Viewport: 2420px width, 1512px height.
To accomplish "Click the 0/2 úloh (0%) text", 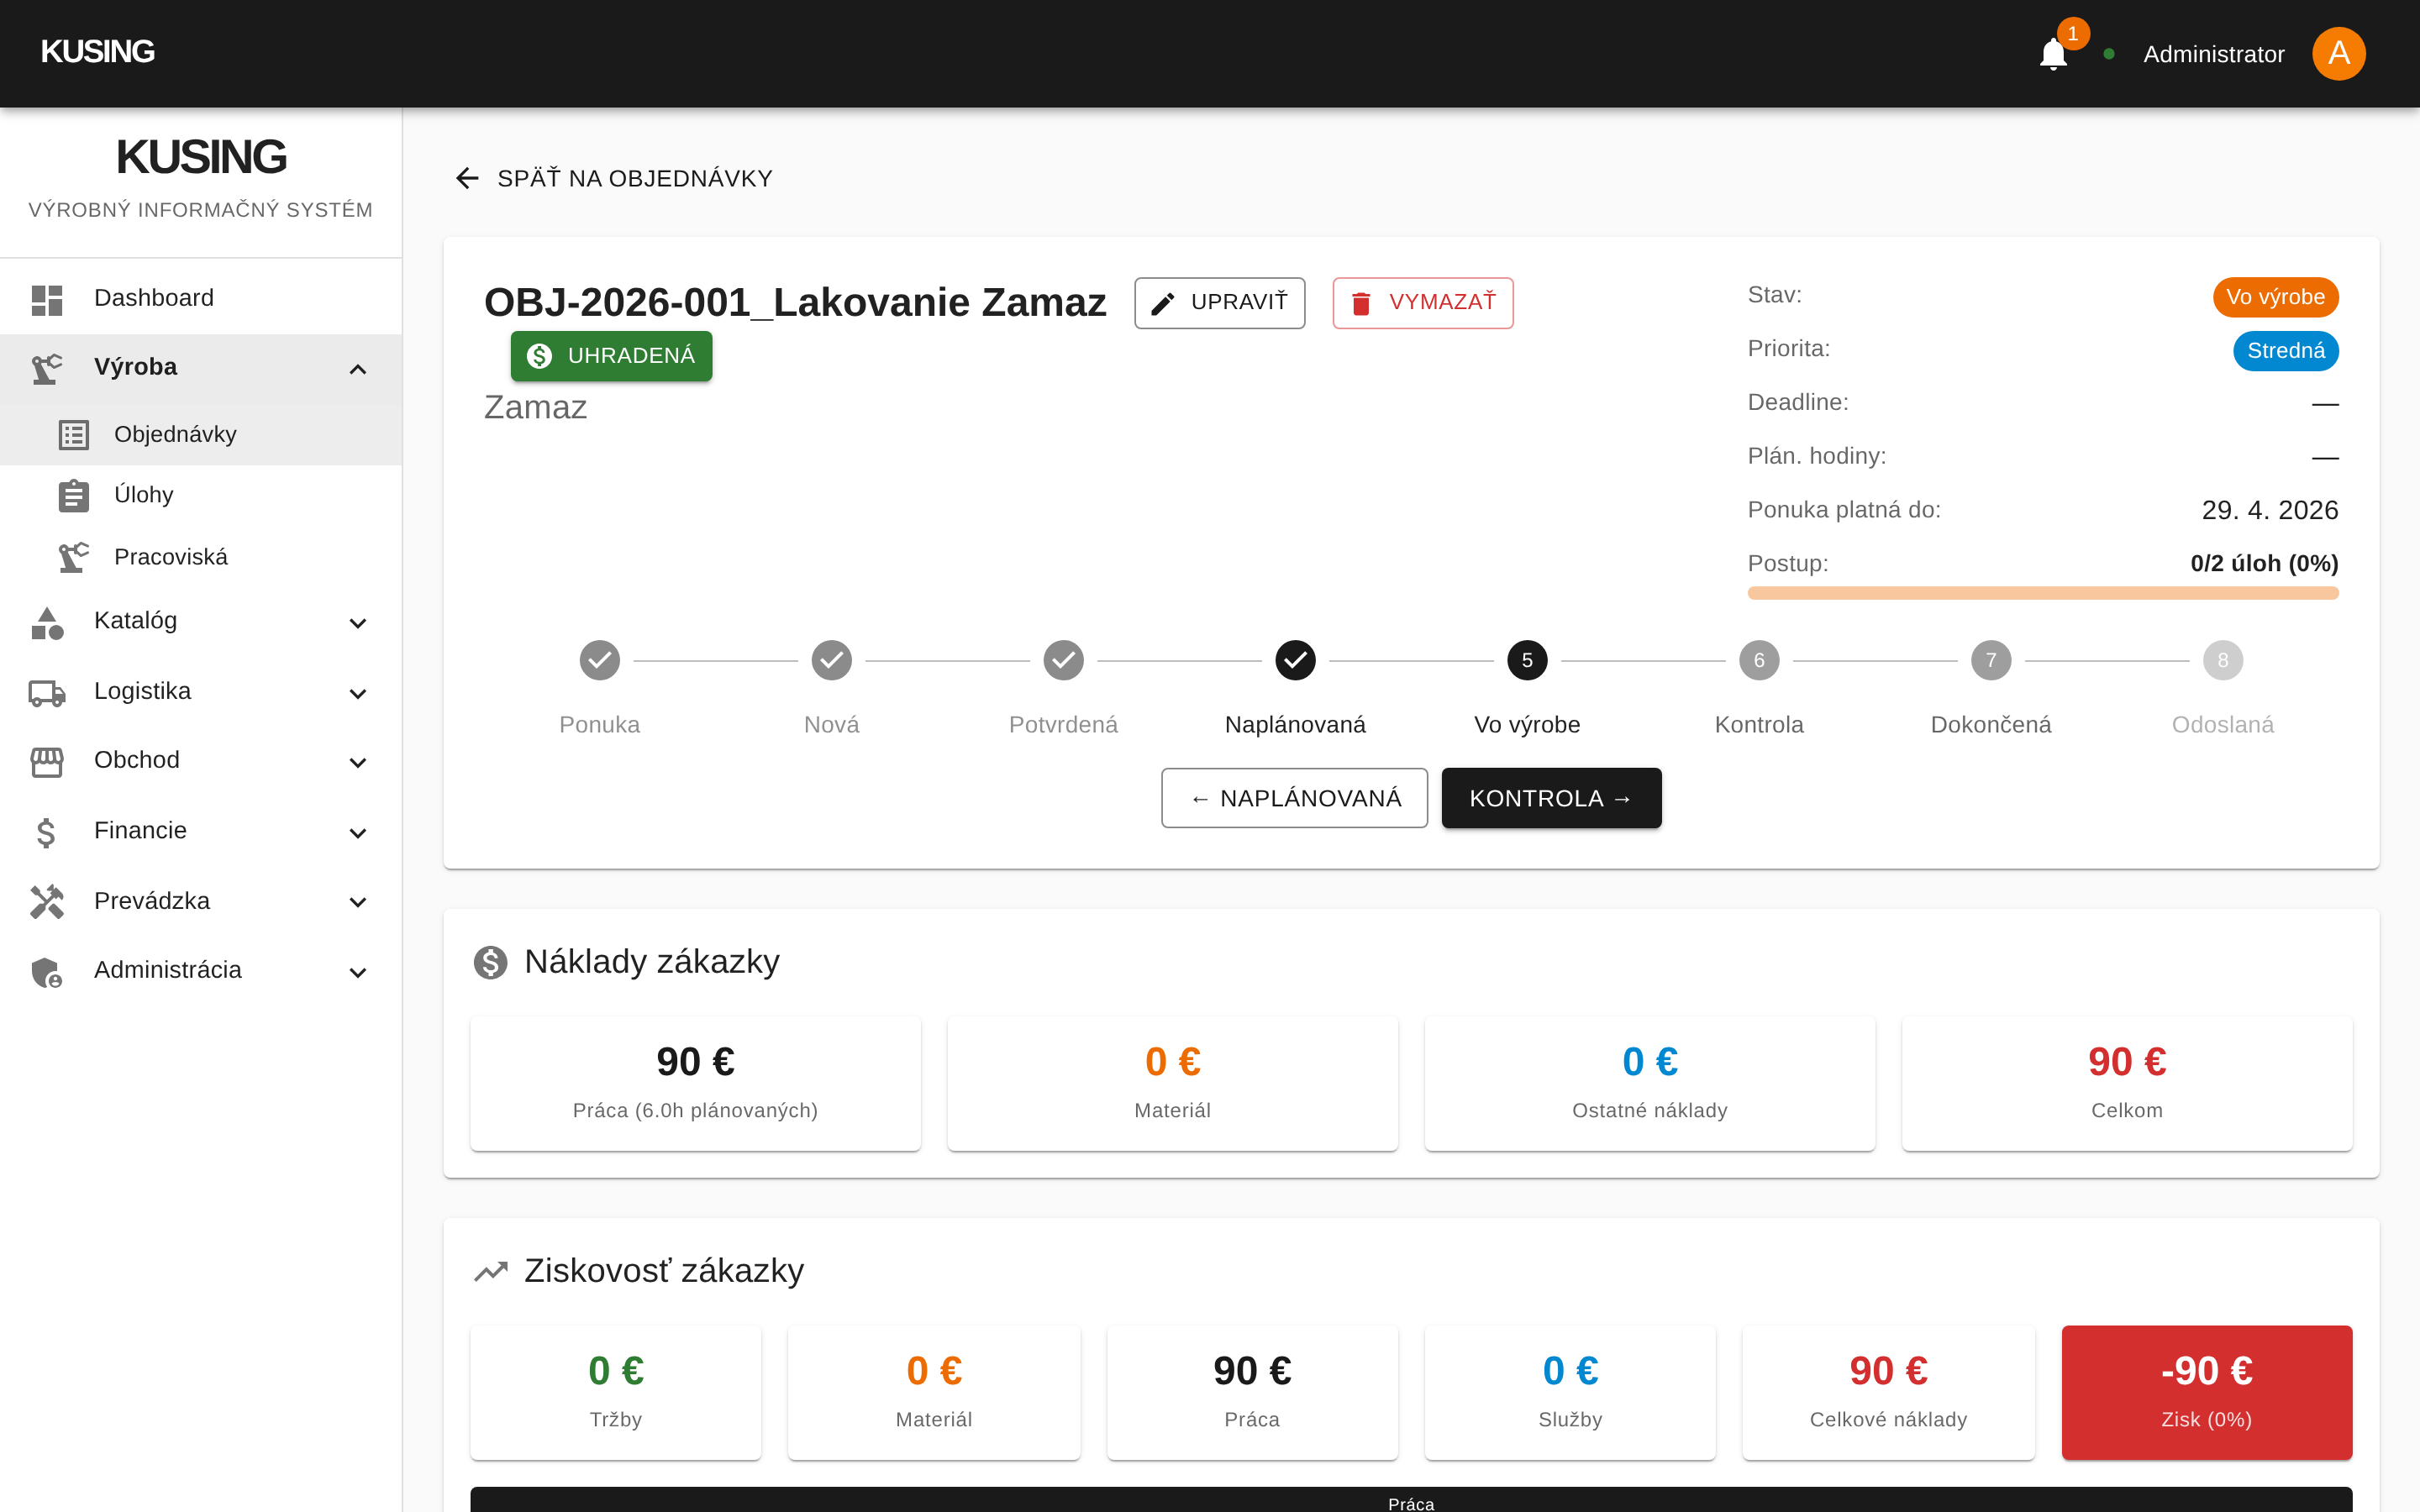I will click(x=2264, y=563).
